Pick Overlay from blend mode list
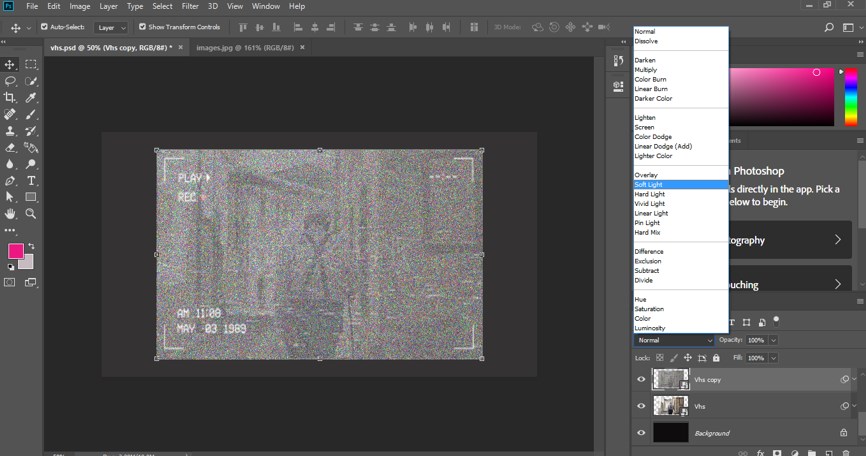This screenshot has width=866, height=456. tap(646, 175)
